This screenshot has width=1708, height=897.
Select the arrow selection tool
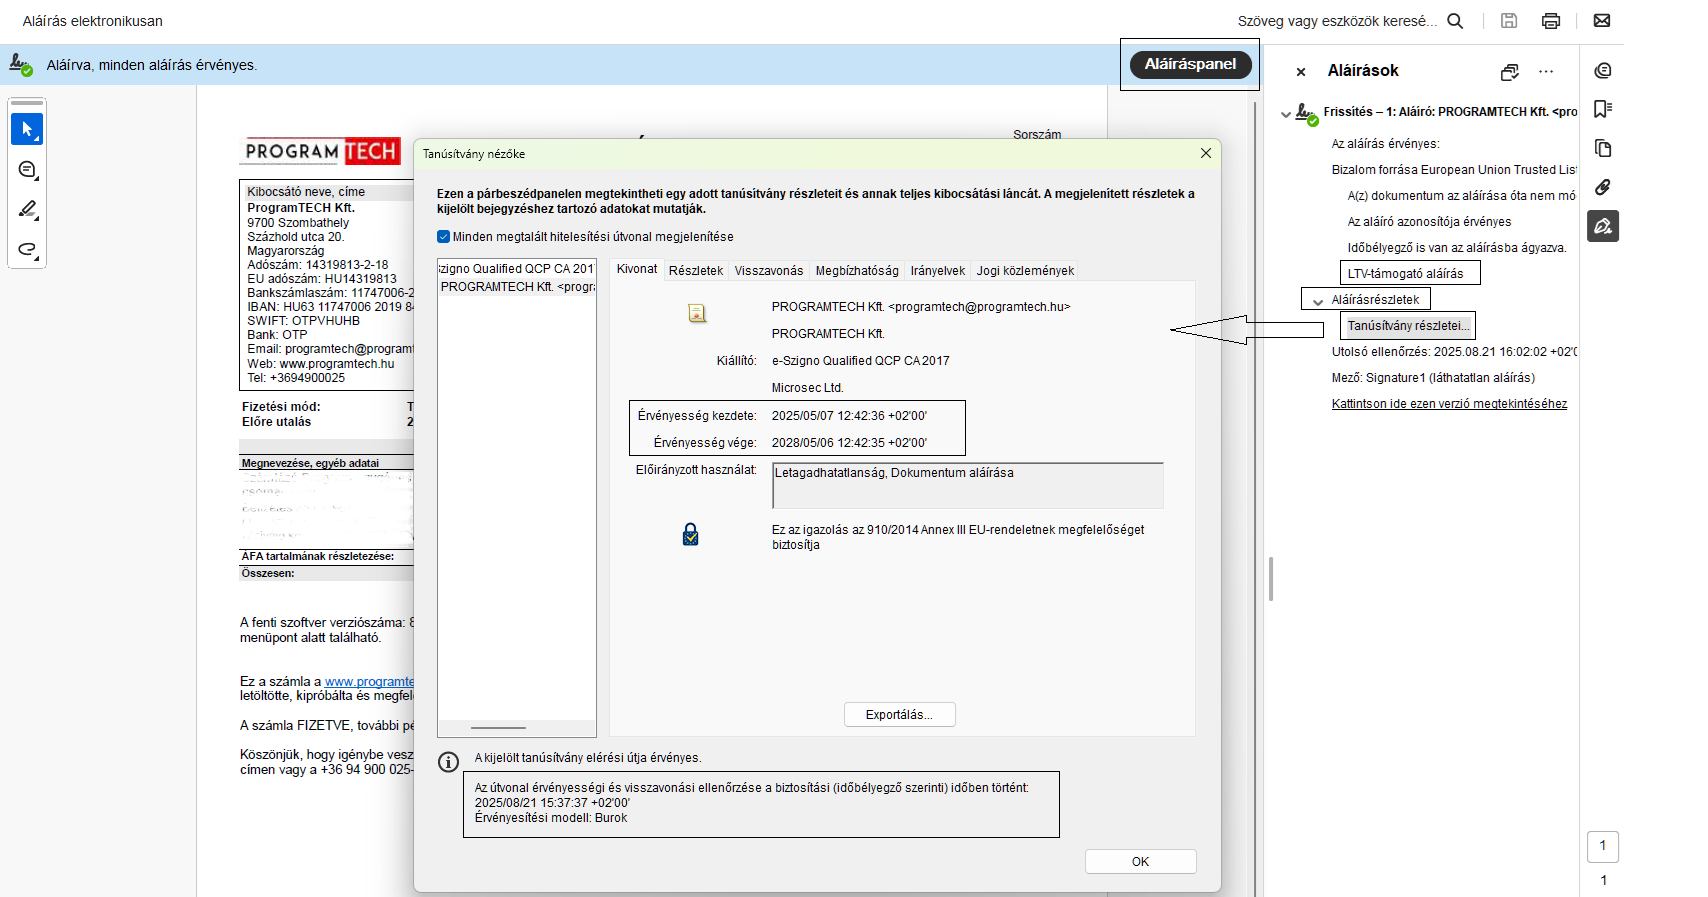pyautogui.click(x=27, y=129)
